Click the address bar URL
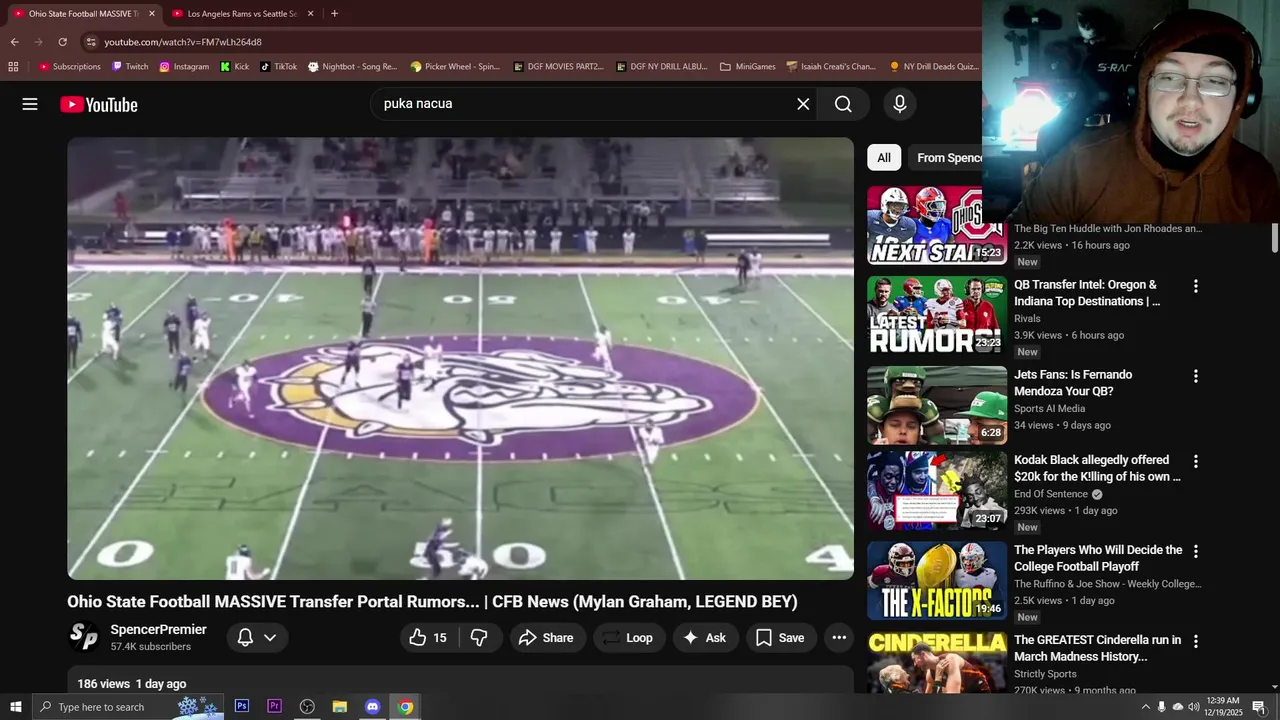The width and height of the screenshot is (1280, 720). 183,42
